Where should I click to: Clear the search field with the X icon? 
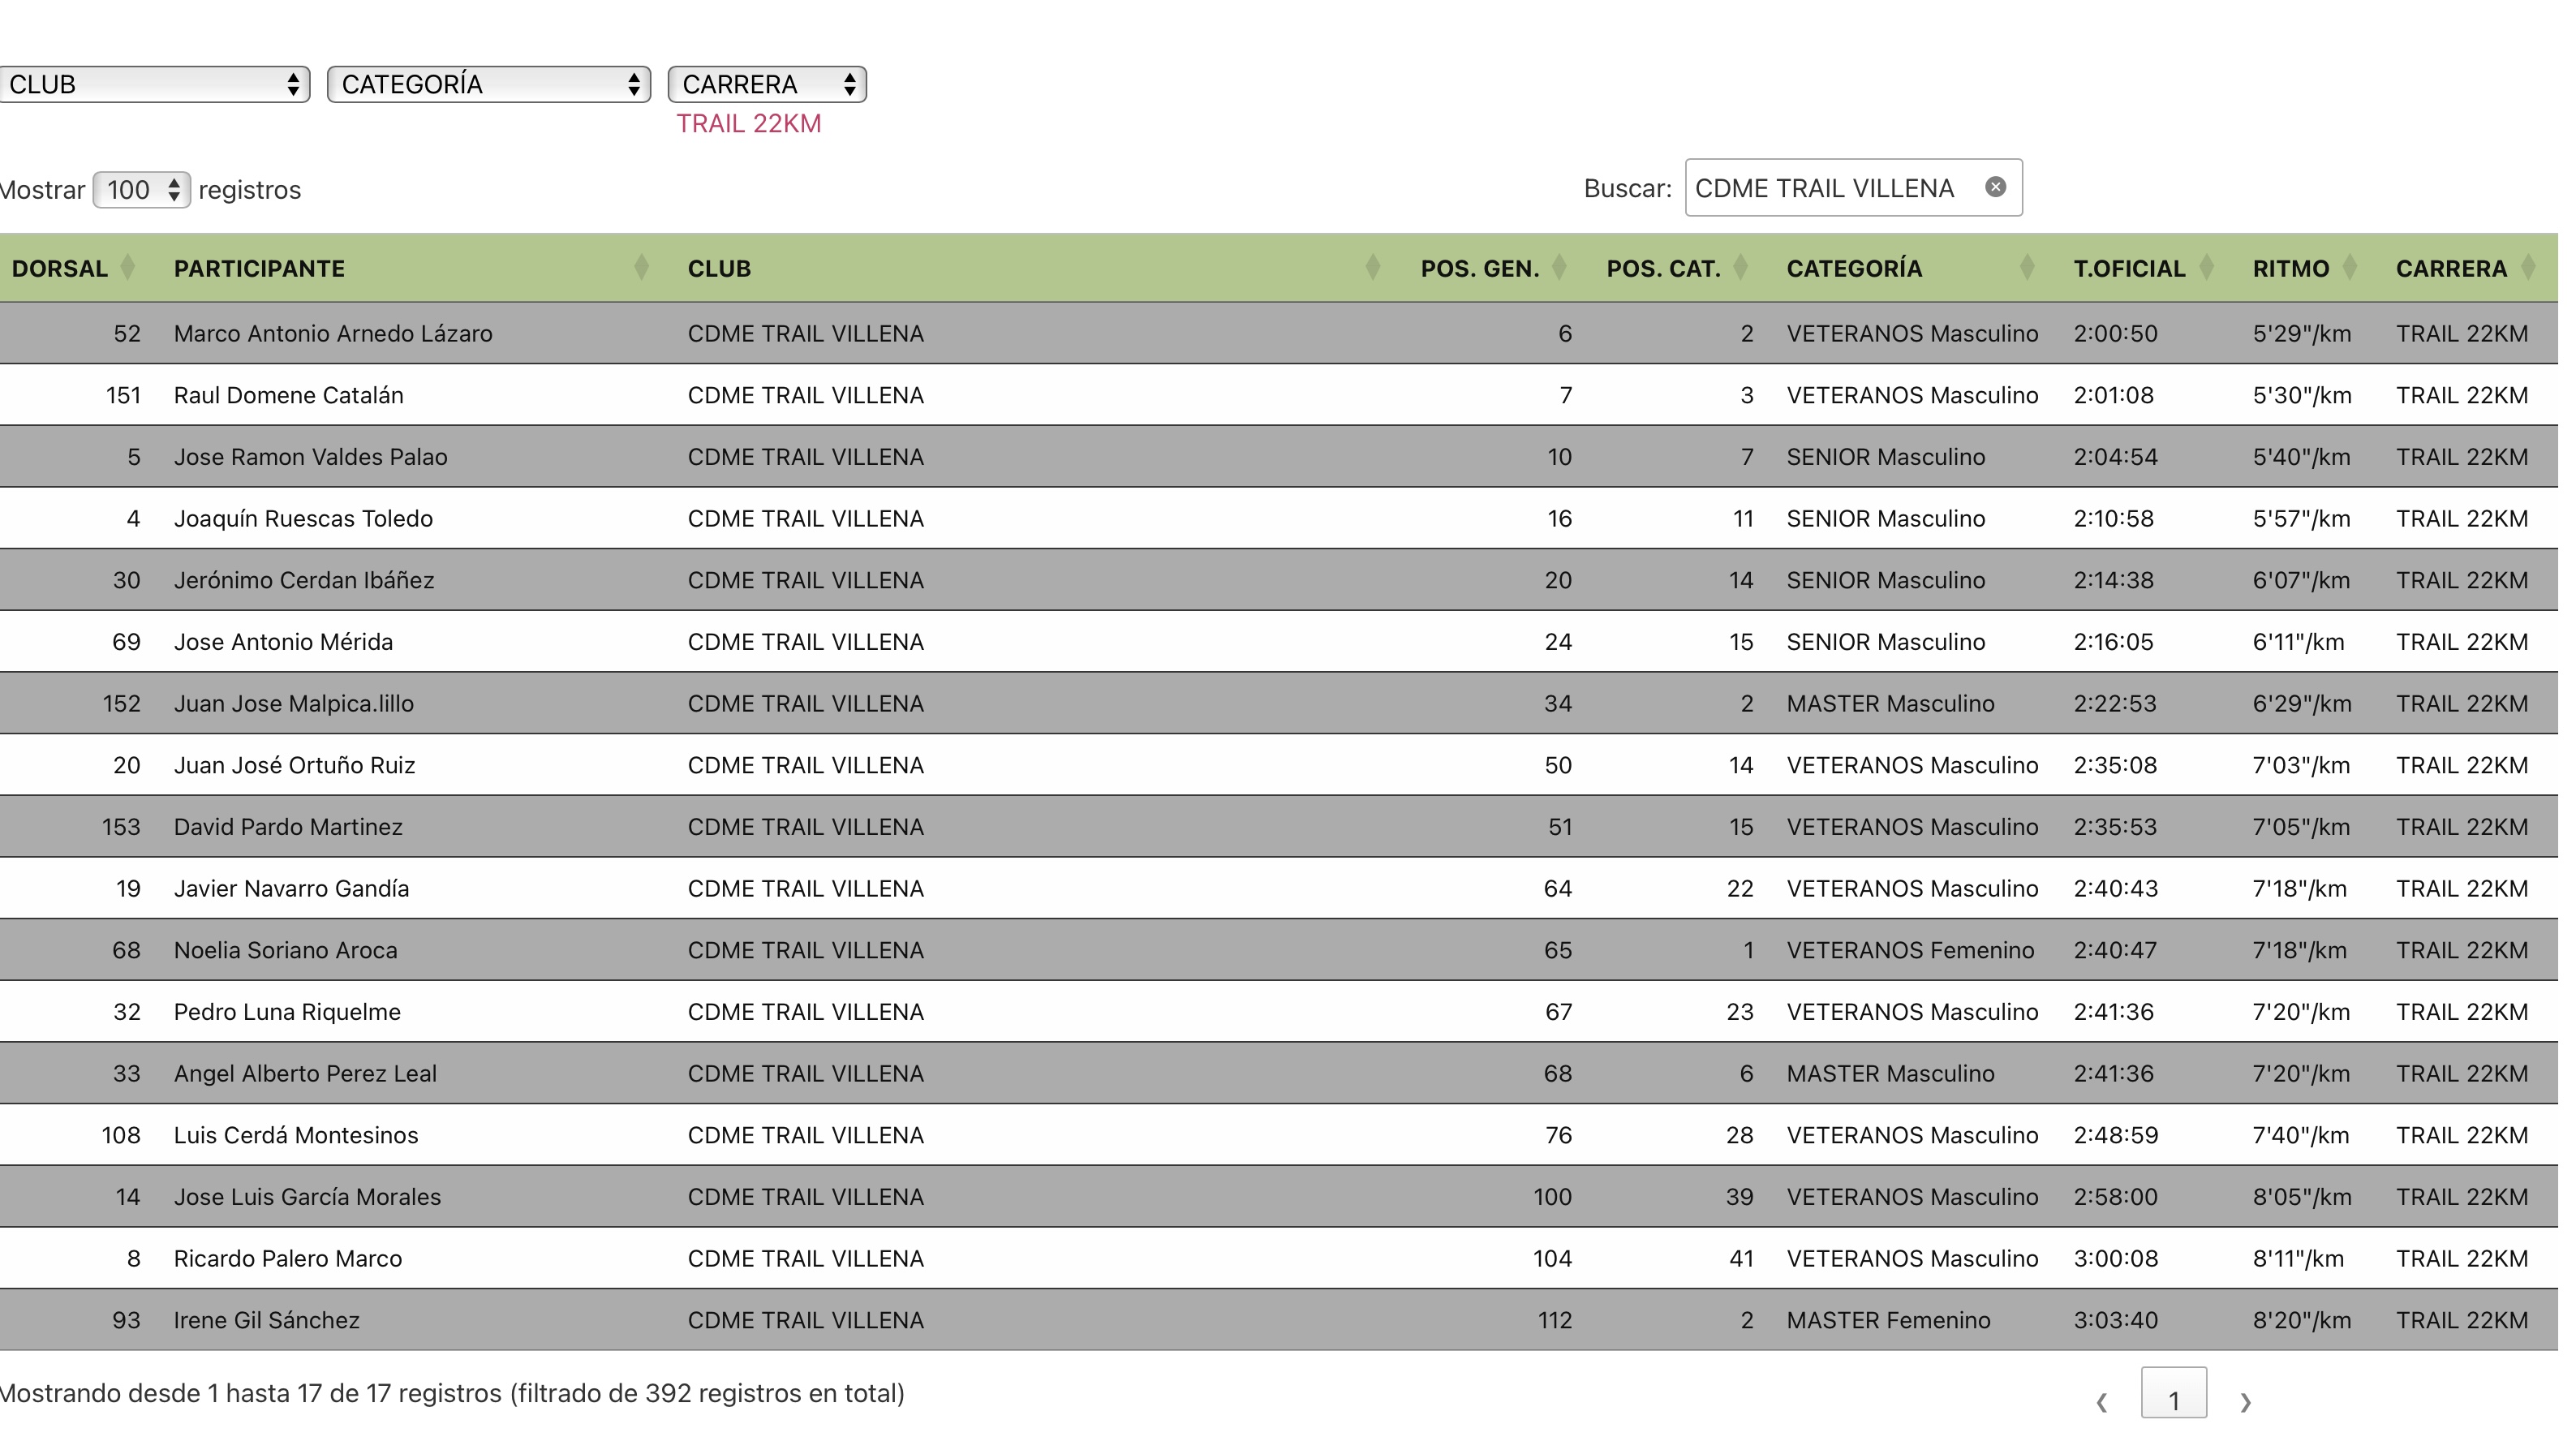pos(1994,187)
